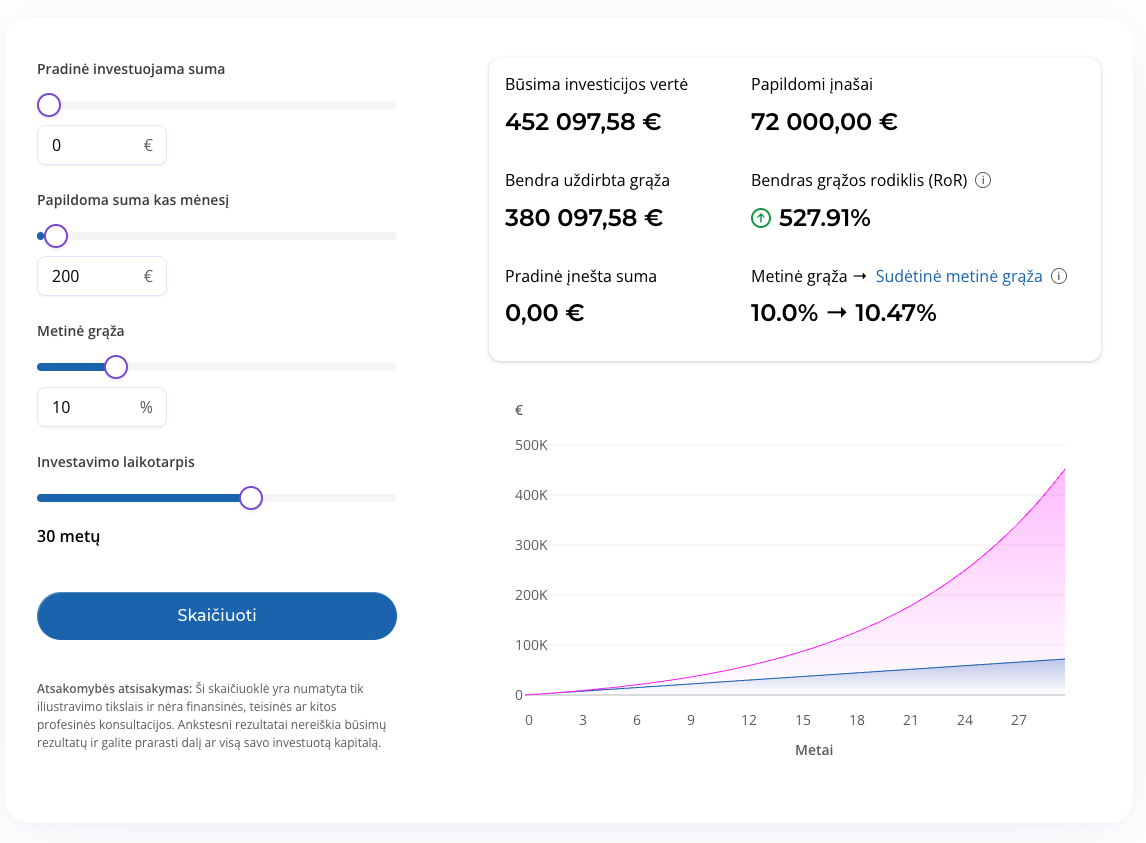Click the initial investment input showing 0
1146x843 pixels.
(102, 145)
